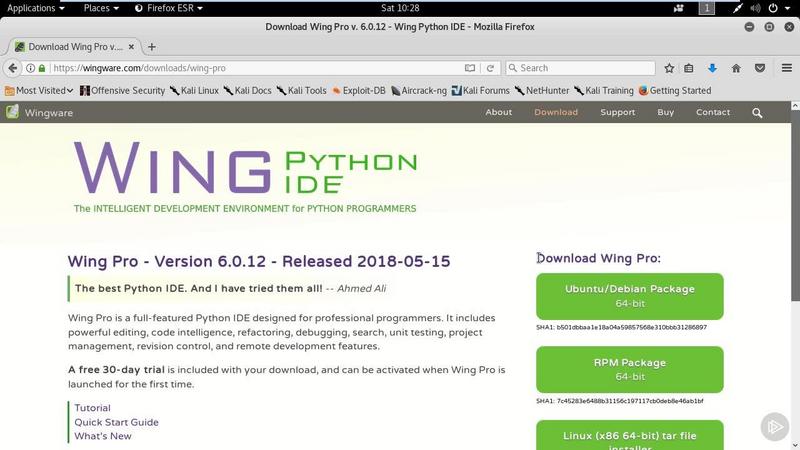Image resolution: width=800 pixels, height=450 pixels.
Task: Open the Firefox ESR app menu
Action: click(169, 8)
